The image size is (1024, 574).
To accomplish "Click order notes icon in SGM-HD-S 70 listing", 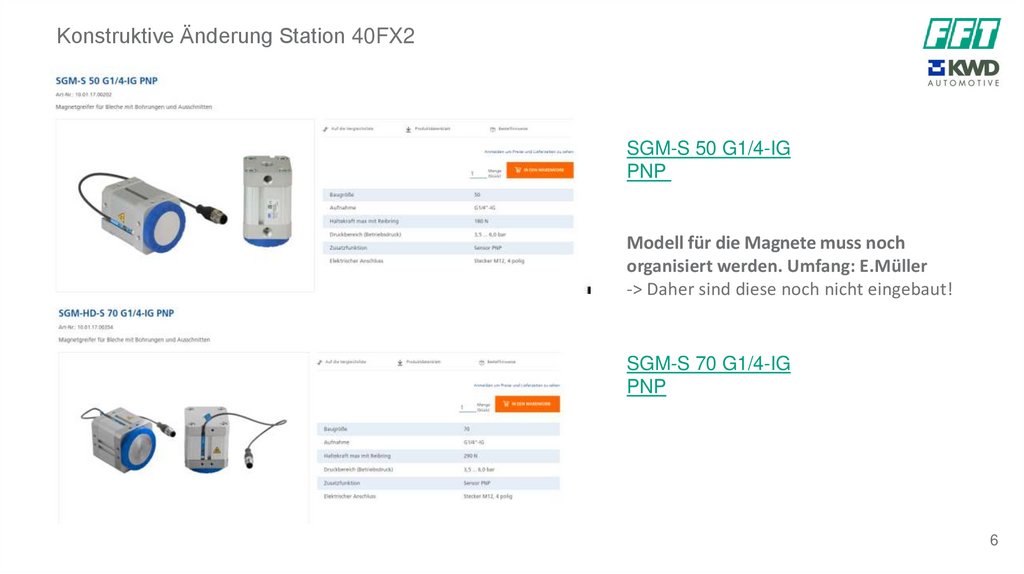I will tap(481, 362).
